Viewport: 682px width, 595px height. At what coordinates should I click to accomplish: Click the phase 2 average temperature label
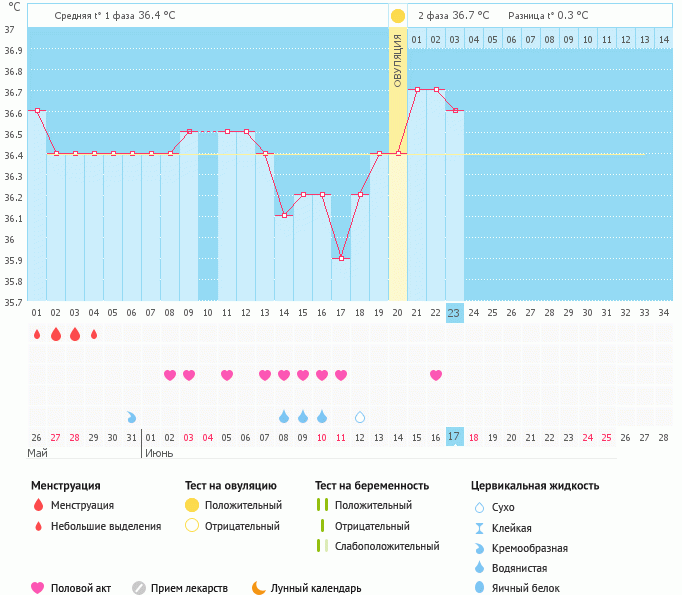pyautogui.click(x=453, y=16)
